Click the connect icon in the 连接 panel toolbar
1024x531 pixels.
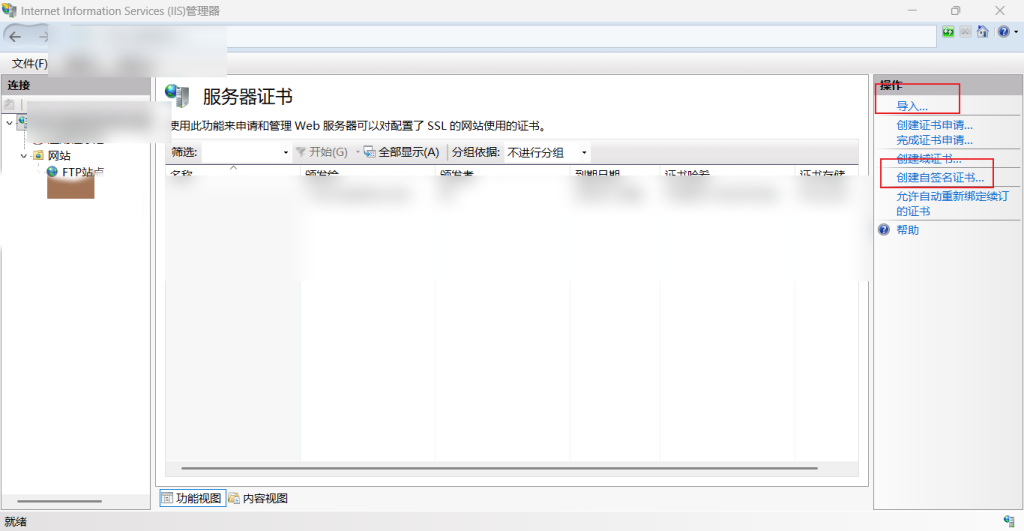coord(9,105)
